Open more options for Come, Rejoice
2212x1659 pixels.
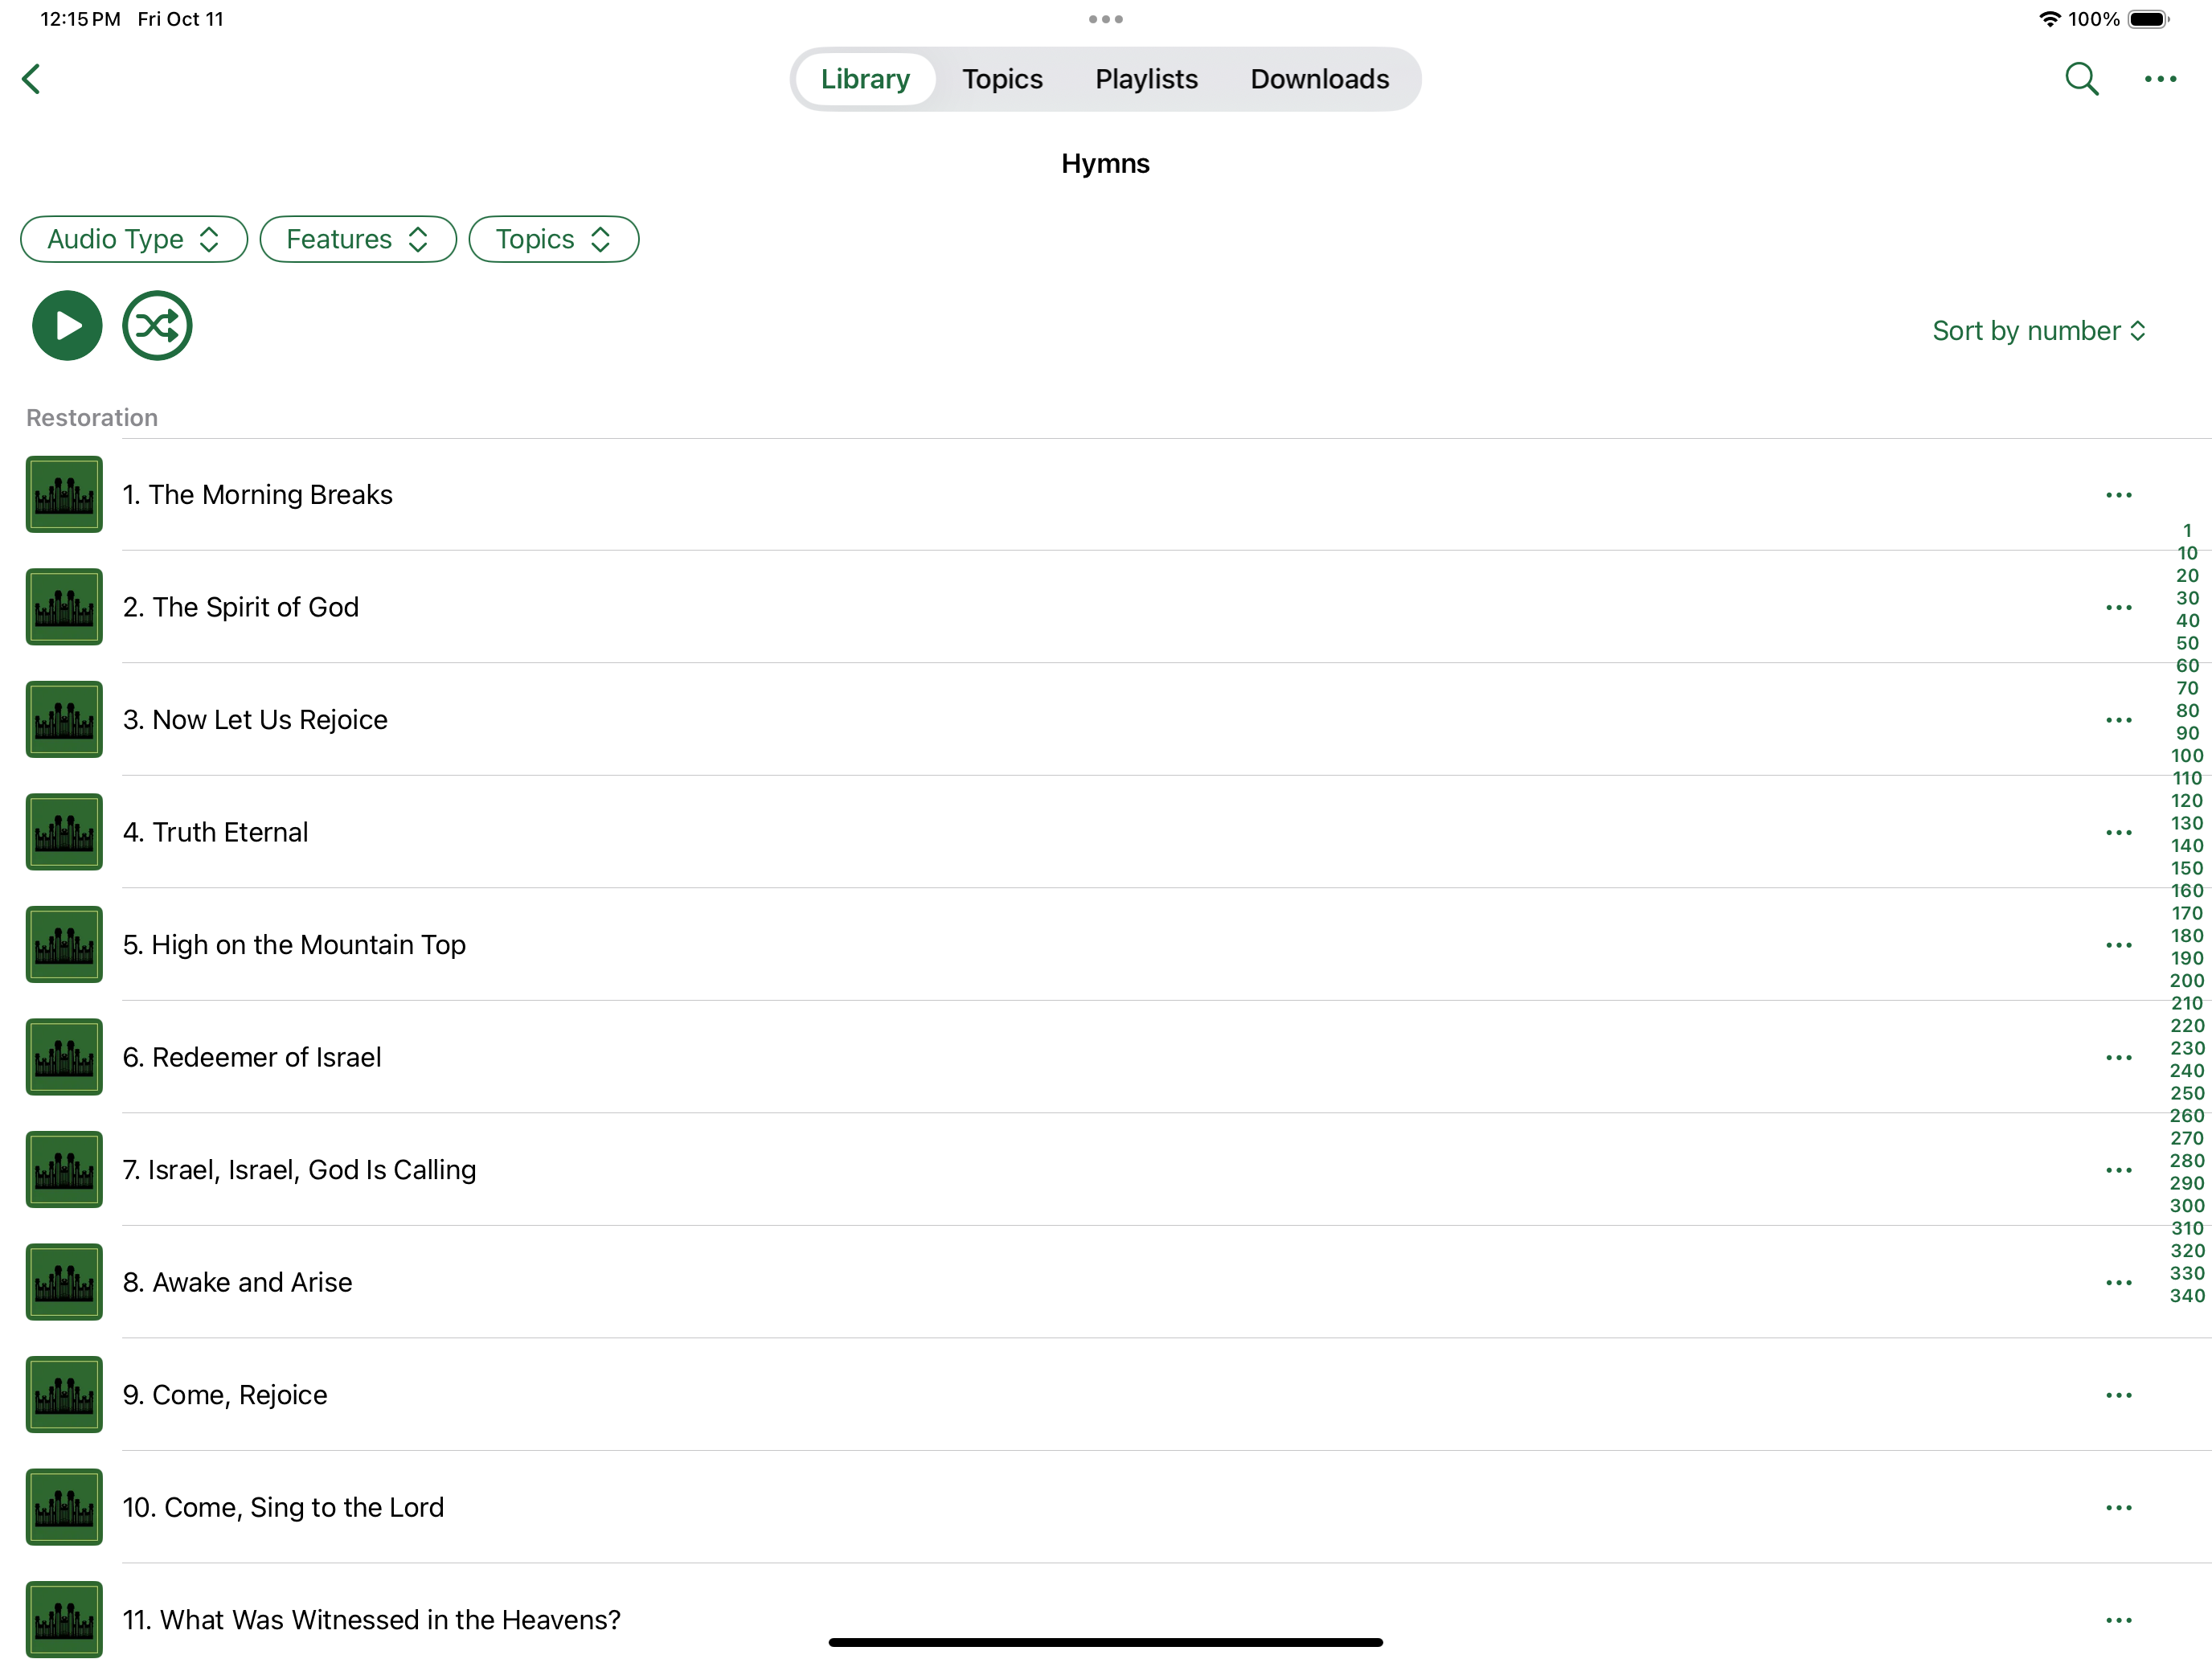tap(2118, 1395)
